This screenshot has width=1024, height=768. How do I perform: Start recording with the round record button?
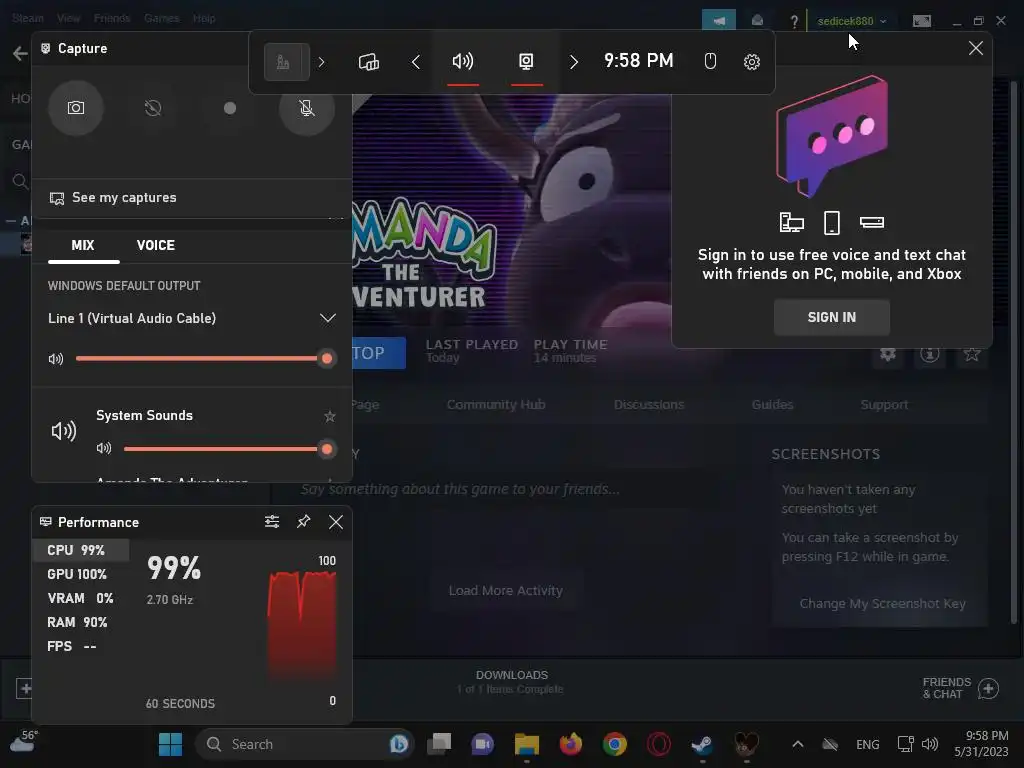[x=230, y=108]
